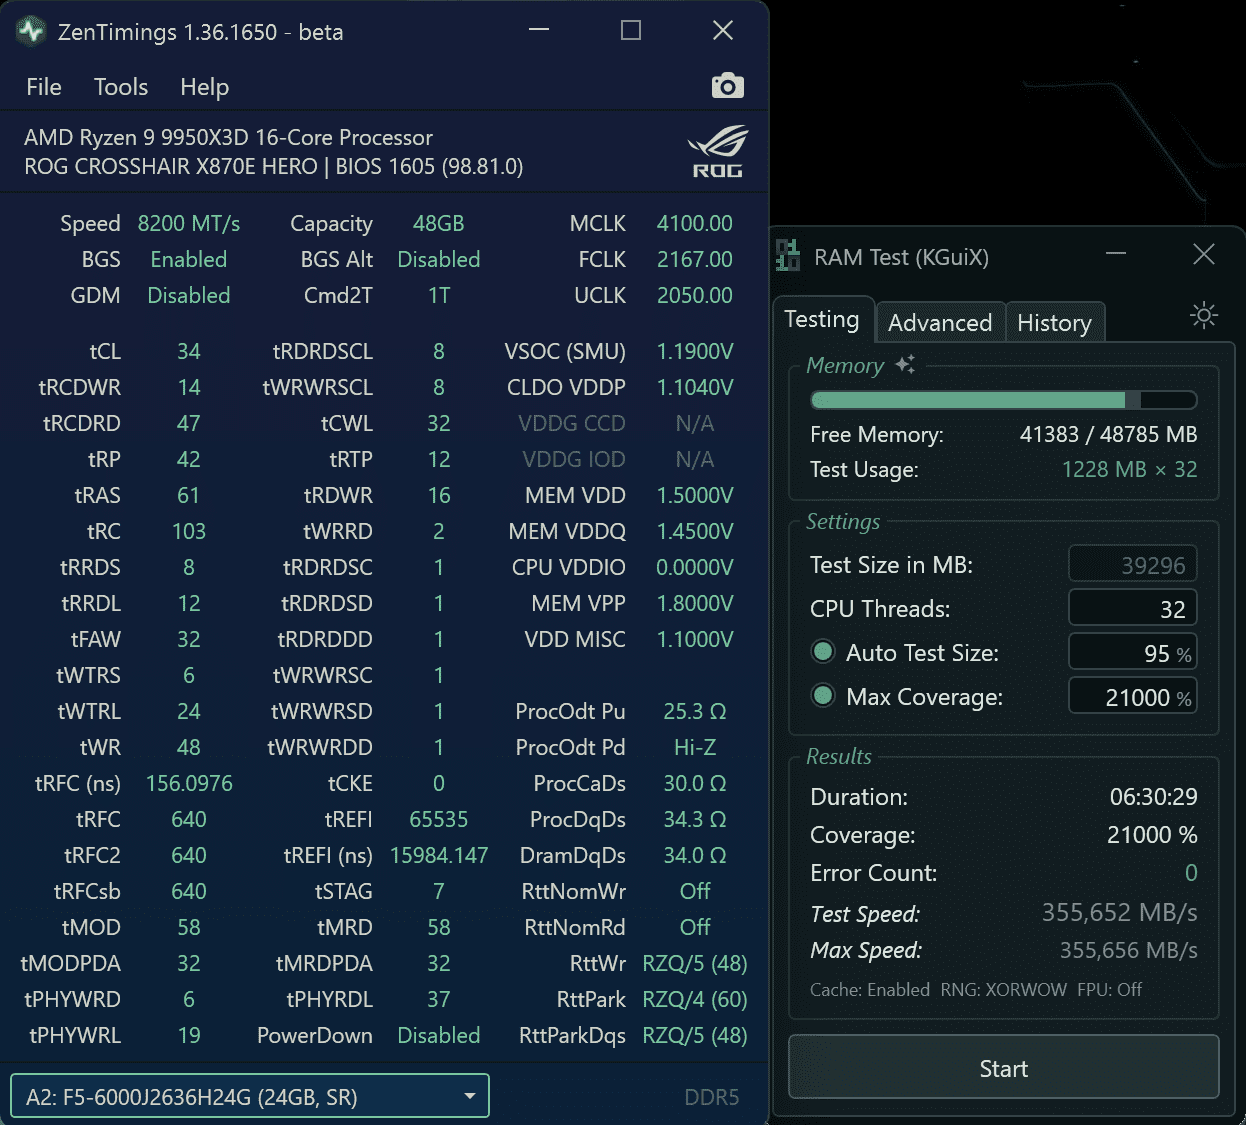Click the tSTAG value 7
This screenshot has height=1125, width=1246.
click(439, 891)
